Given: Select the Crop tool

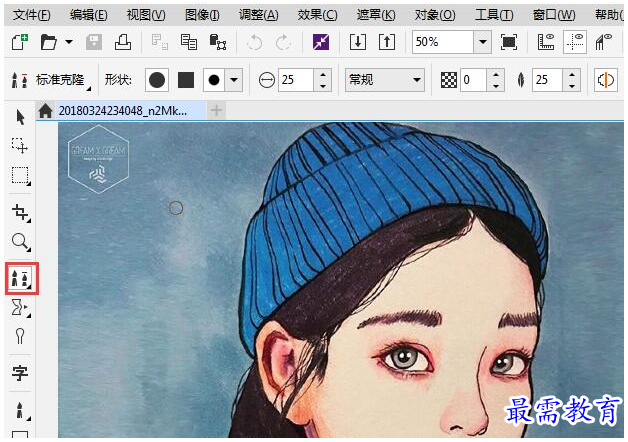Looking at the screenshot, I should pyautogui.click(x=20, y=213).
